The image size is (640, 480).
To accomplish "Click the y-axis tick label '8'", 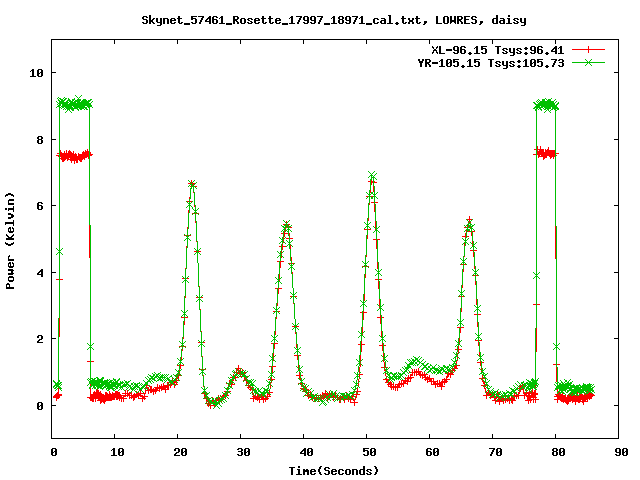I will point(40,140).
